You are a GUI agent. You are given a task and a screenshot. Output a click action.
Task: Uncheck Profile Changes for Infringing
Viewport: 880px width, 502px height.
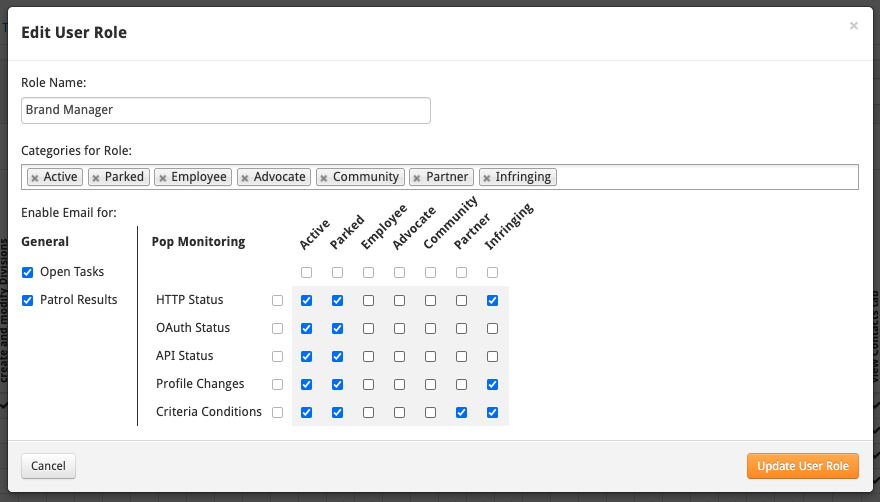[492, 384]
